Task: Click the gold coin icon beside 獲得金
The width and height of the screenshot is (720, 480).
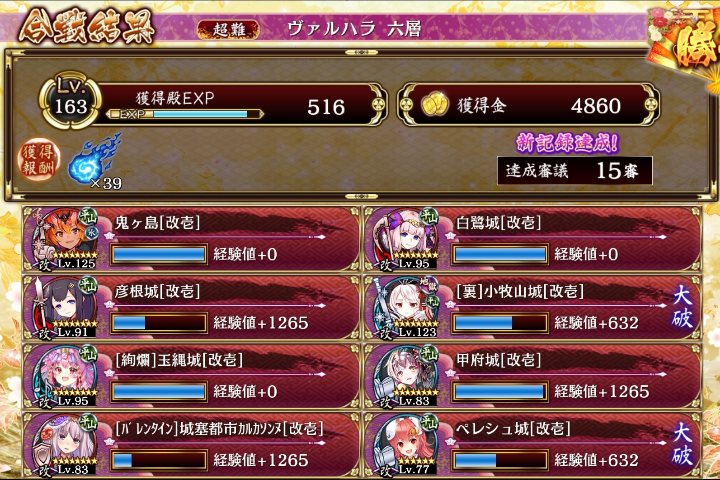Action: pyautogui.click(x=434, y=105)
